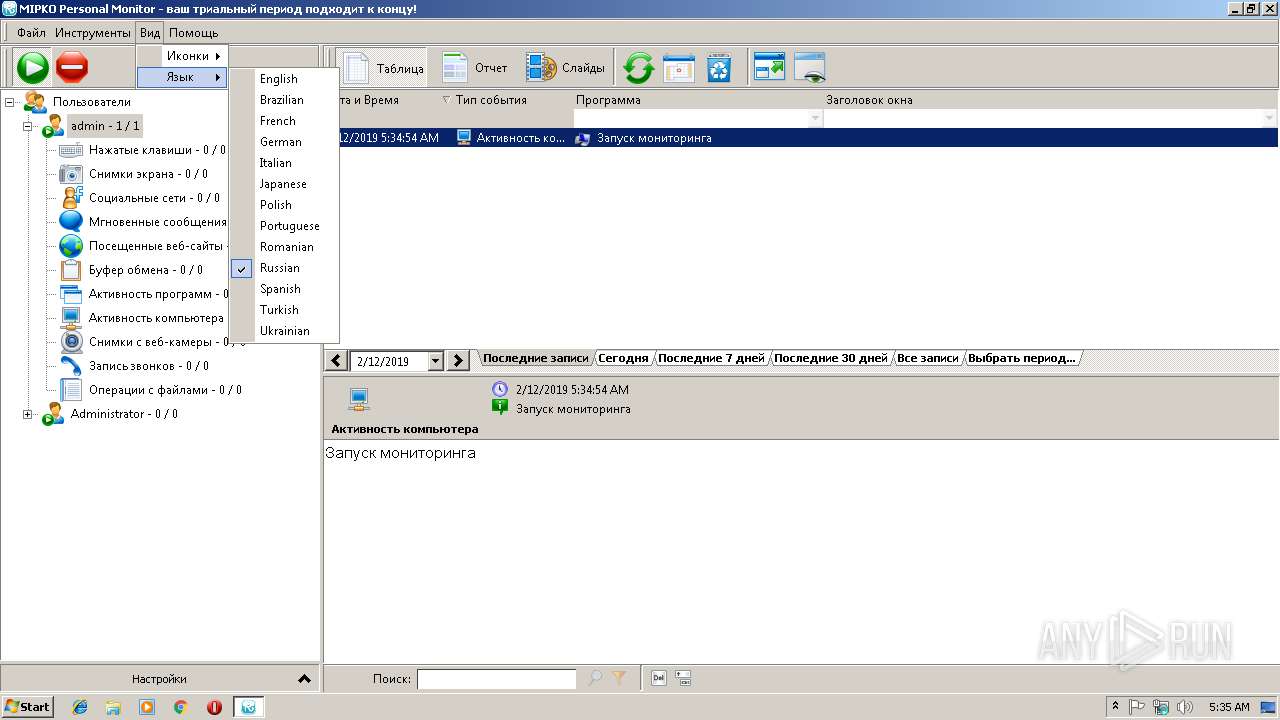Select Мгновенные сообщения item
The width and height of the screenshot is (1280, 720).
[x=157, y=222]
